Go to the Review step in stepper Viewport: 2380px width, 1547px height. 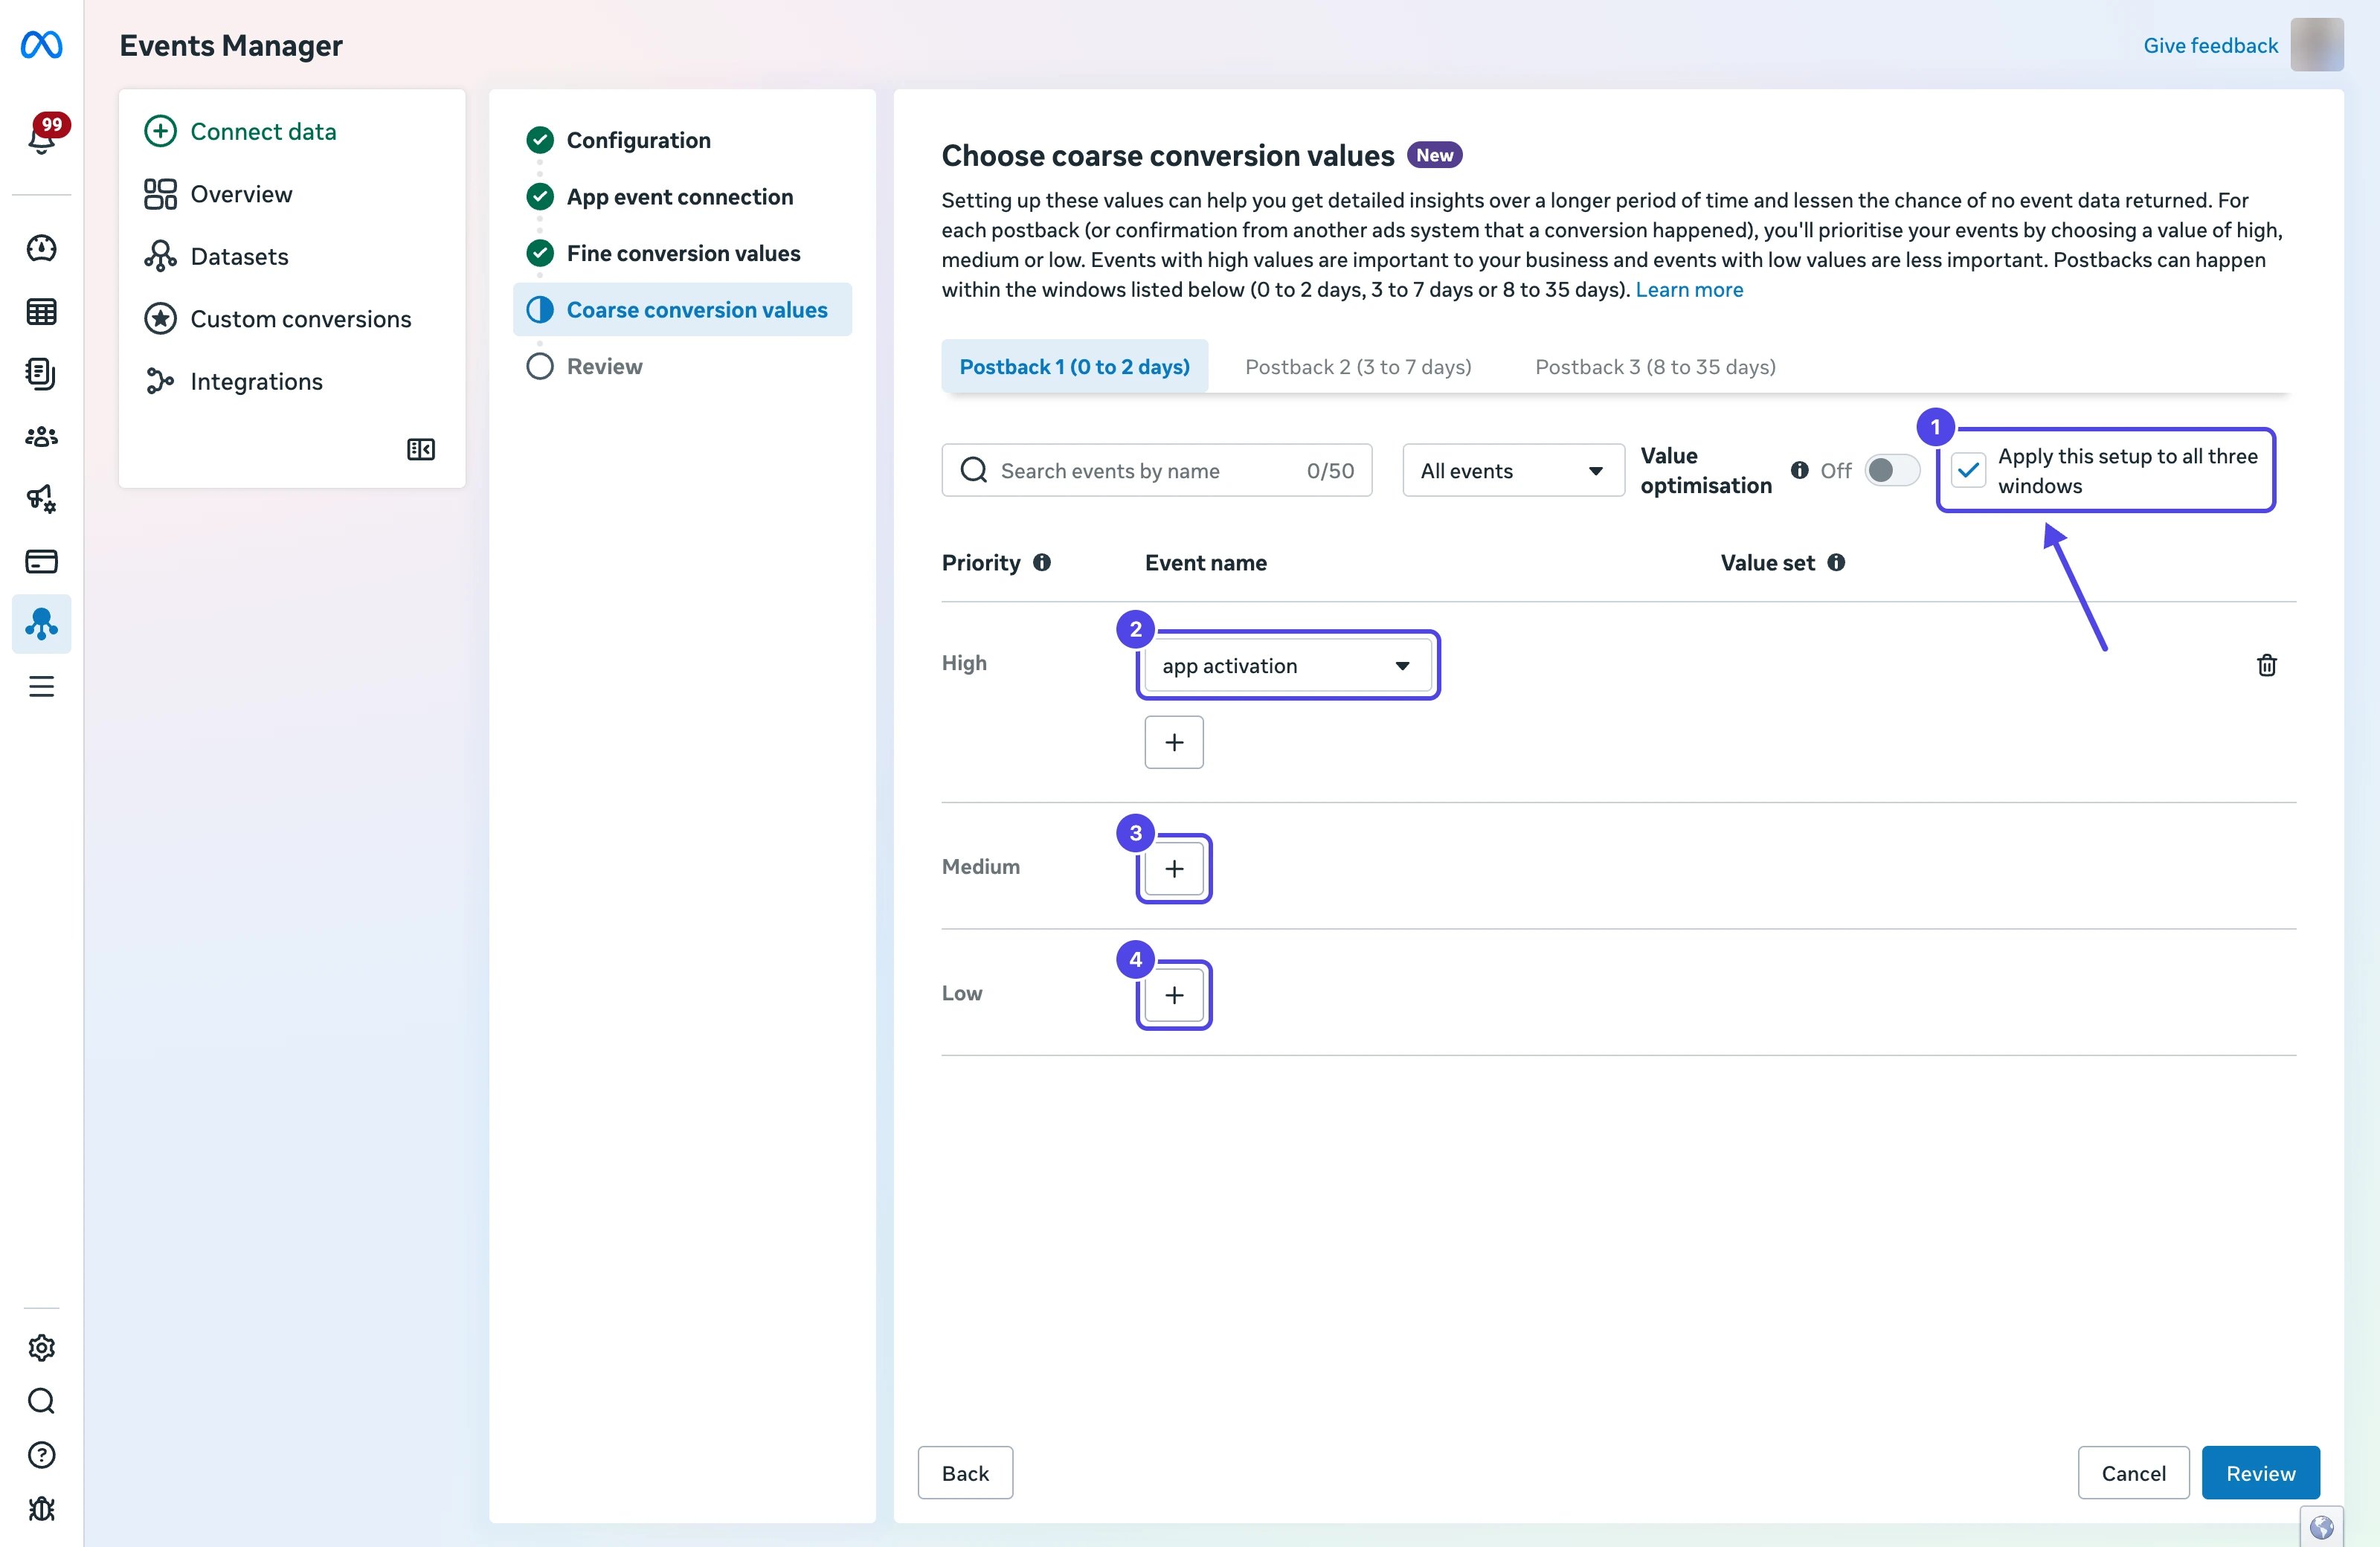tap(604, 366)
